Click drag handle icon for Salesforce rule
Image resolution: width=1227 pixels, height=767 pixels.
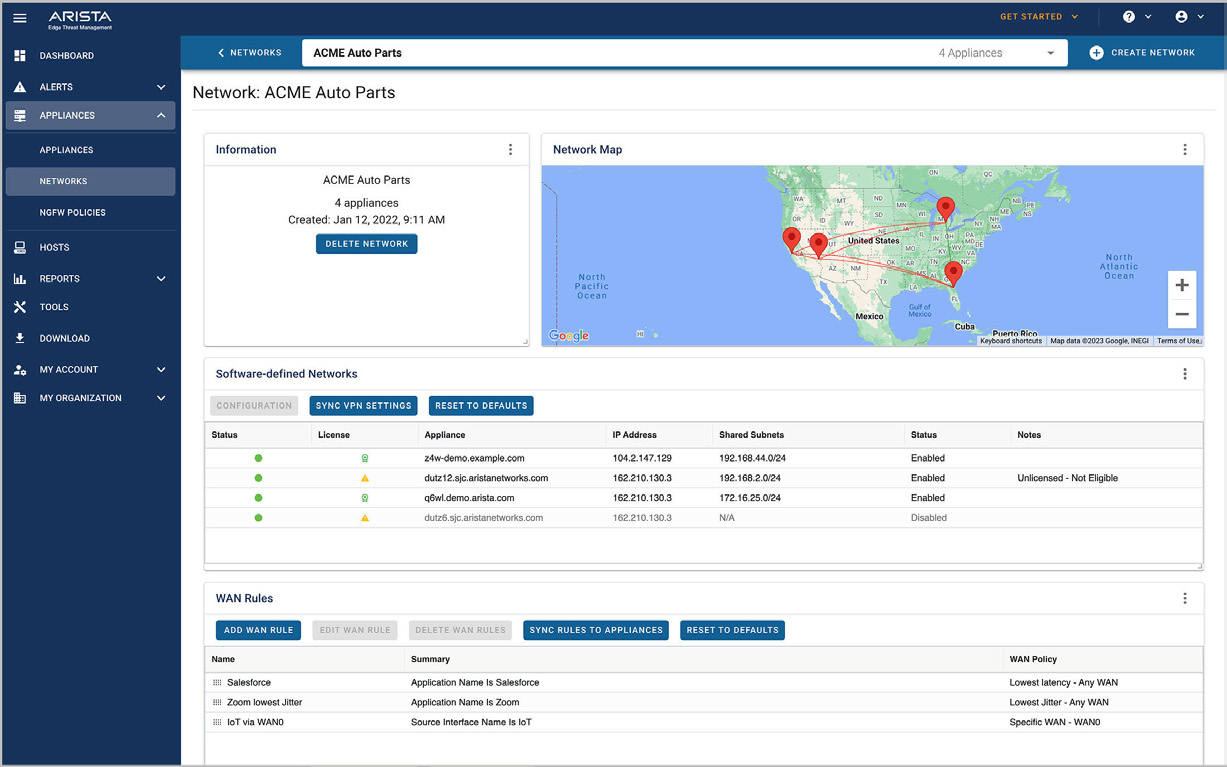[217, 683]
